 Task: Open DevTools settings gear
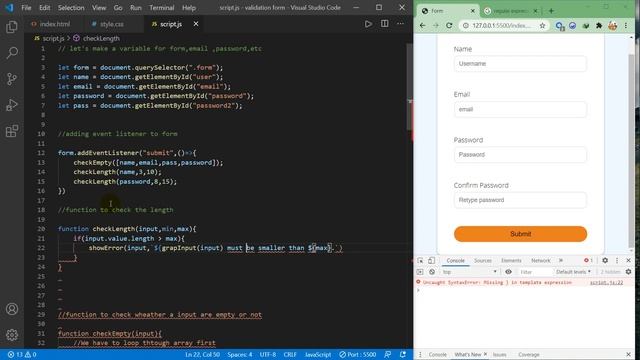[x=605, y=260]
